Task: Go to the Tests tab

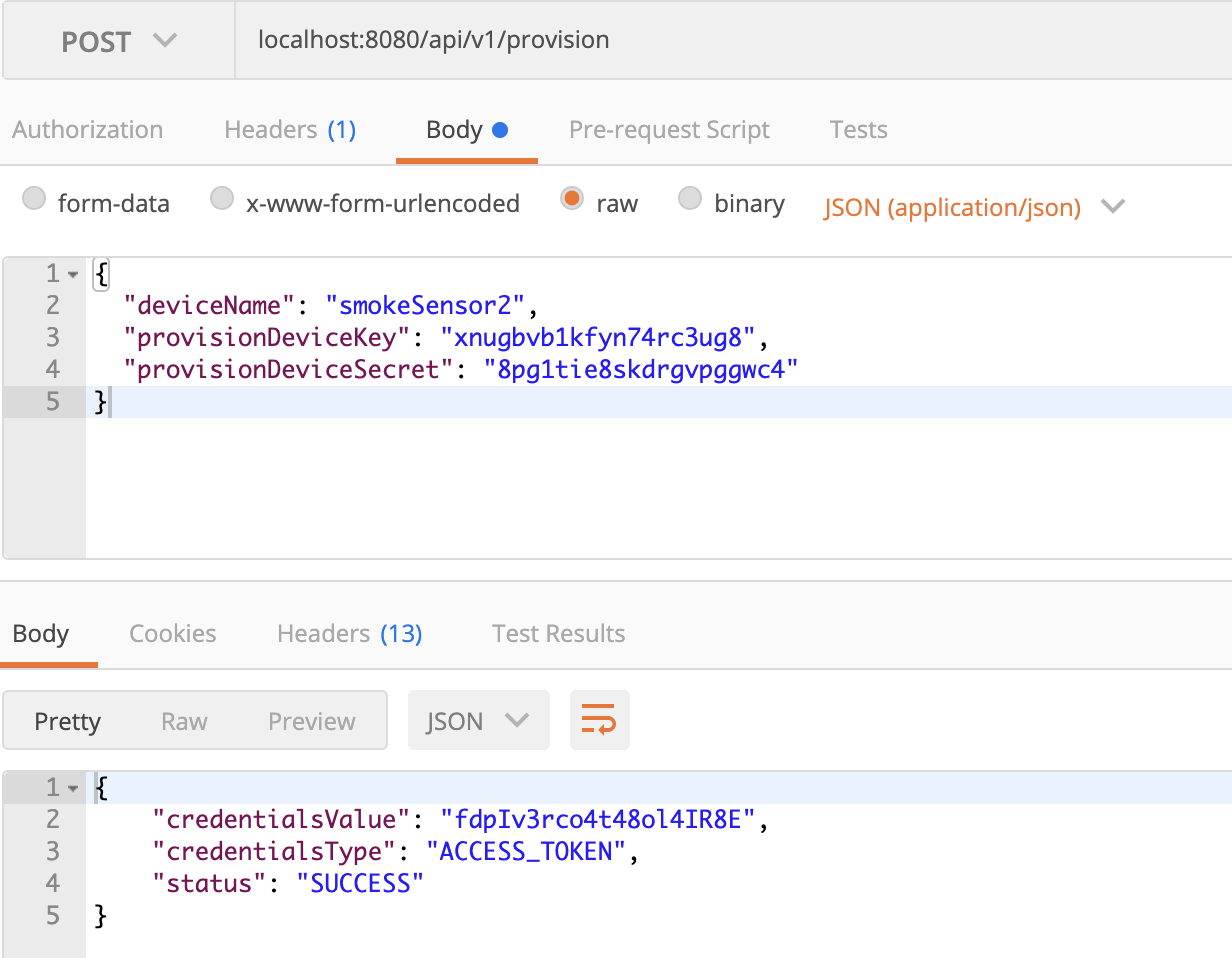Action: [858, 130]
